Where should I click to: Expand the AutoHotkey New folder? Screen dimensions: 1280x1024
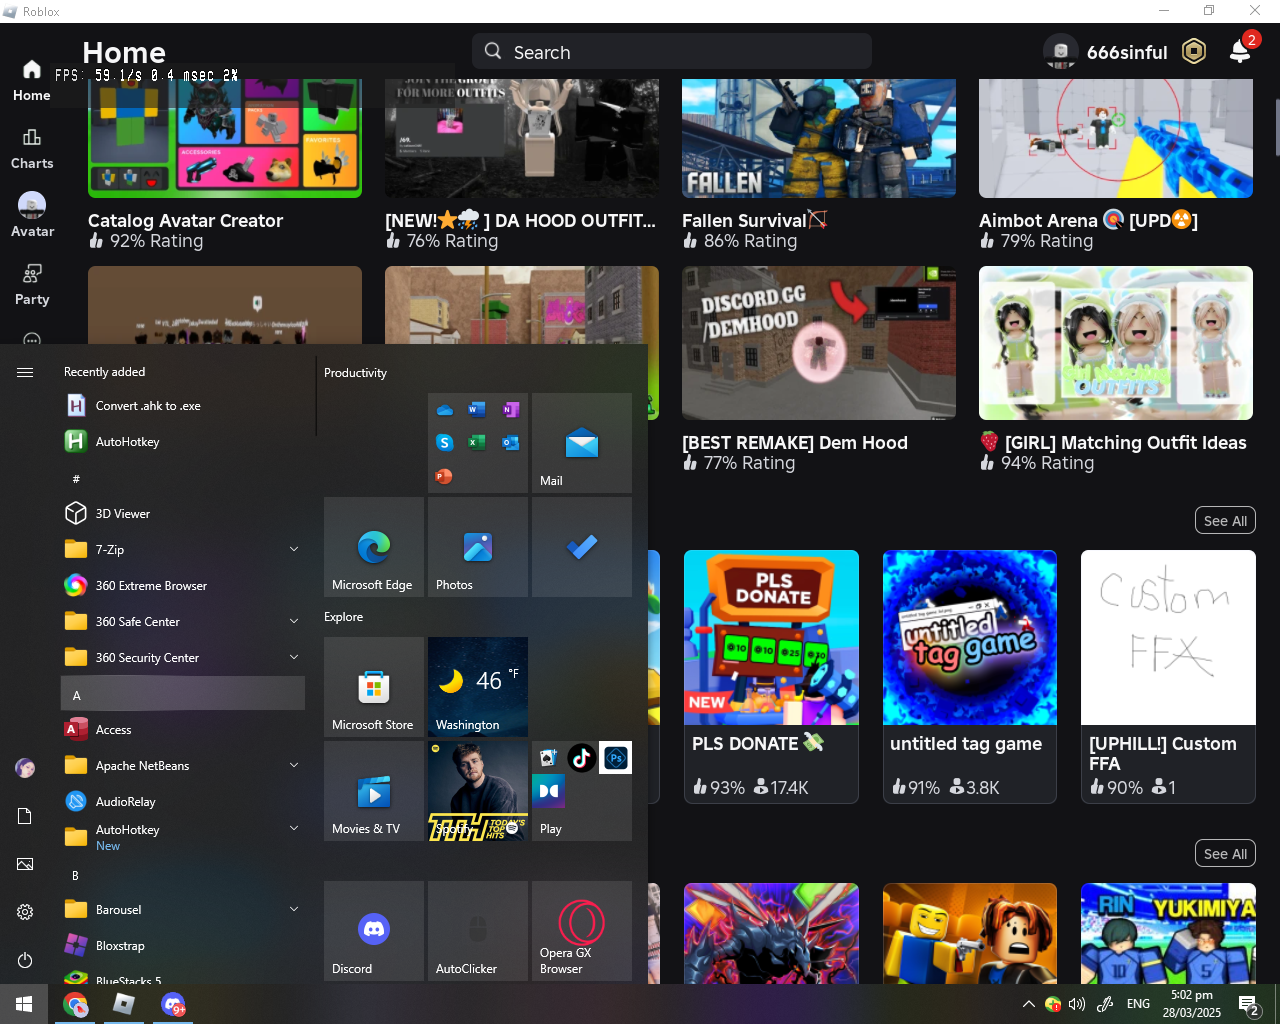[x=182, y=837]
